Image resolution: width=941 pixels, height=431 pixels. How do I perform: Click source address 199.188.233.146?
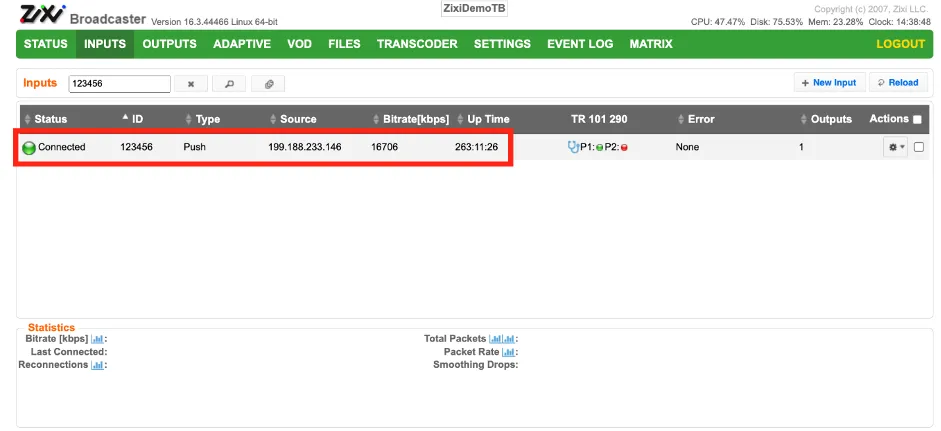[x=305, y=147]
